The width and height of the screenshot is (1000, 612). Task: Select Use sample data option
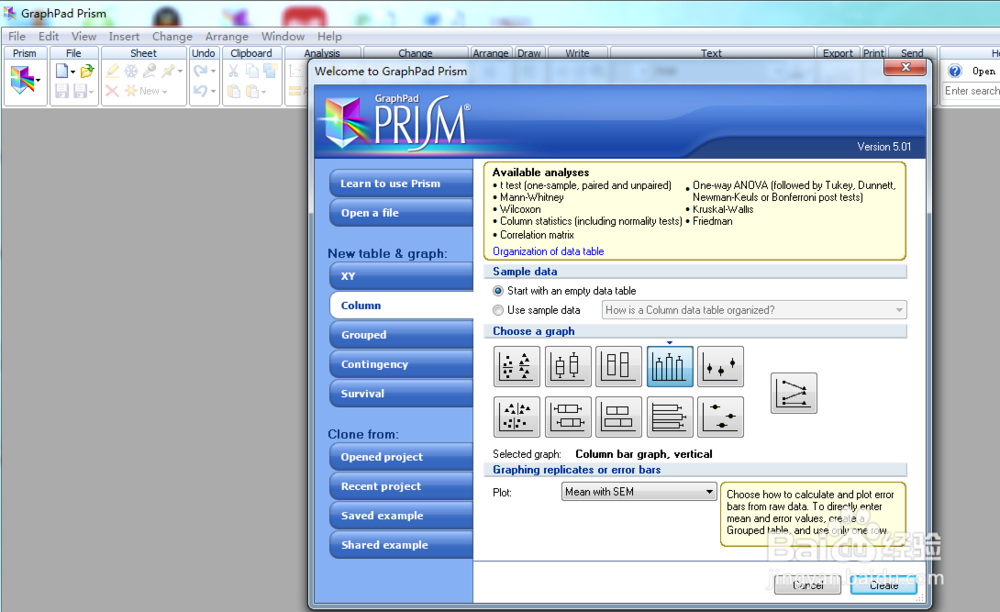pos(498,310)
